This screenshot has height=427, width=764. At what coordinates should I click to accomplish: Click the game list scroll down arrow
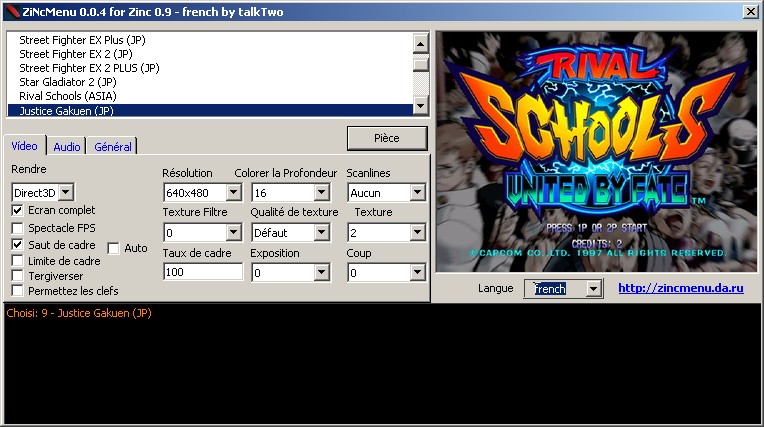coord(420,105)
